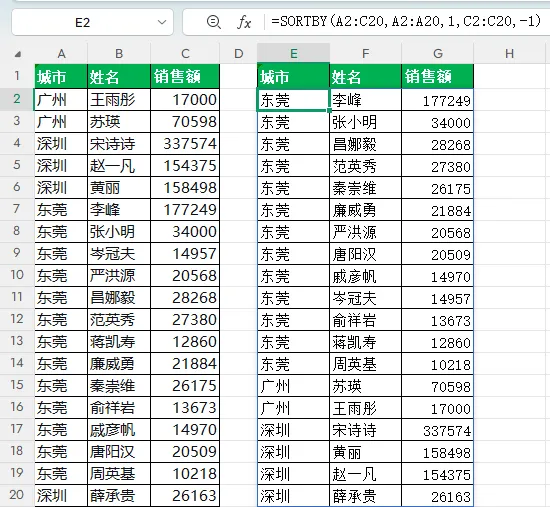This screenshot has height=507, width=550.
Task: Select column C header
Action: (185, 54)
